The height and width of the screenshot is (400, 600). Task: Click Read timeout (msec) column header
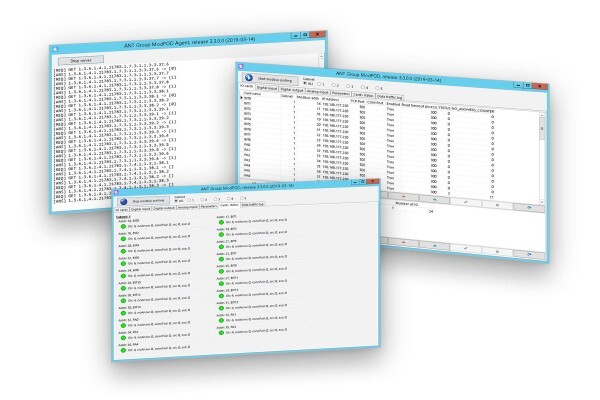pyautogui.click(x=419, y=106)
